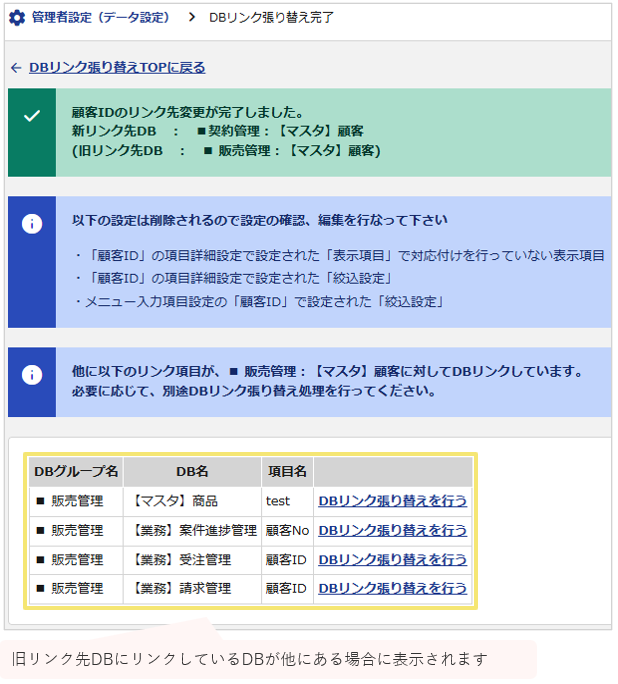The image size is (618, 684).
Task: Click the breadcrumb chevron separator arrow
Action: (x=191, y=17)
